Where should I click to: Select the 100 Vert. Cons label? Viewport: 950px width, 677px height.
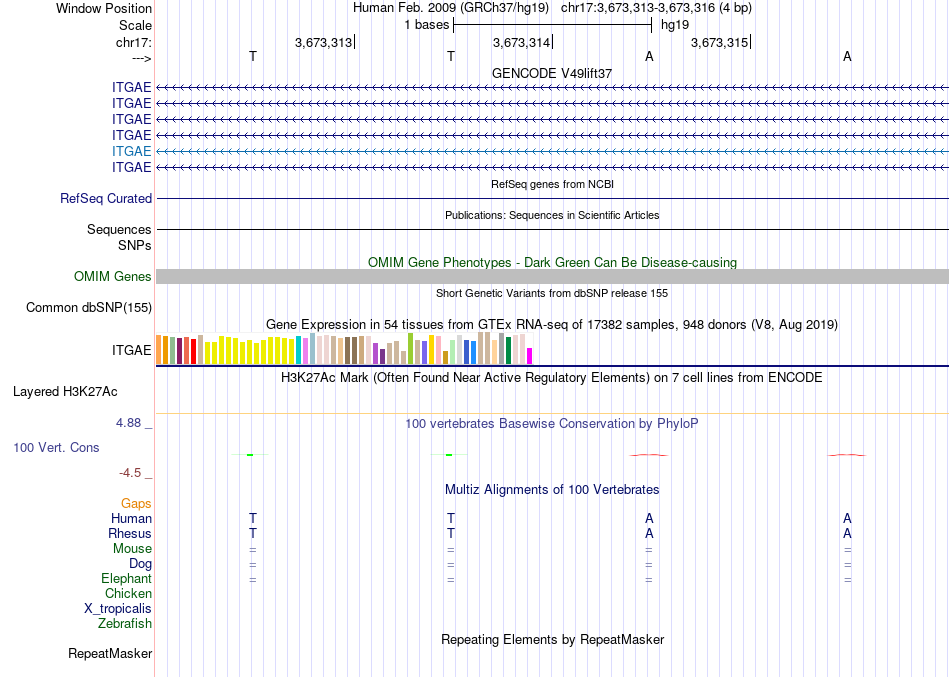click(x=56, y=447)
